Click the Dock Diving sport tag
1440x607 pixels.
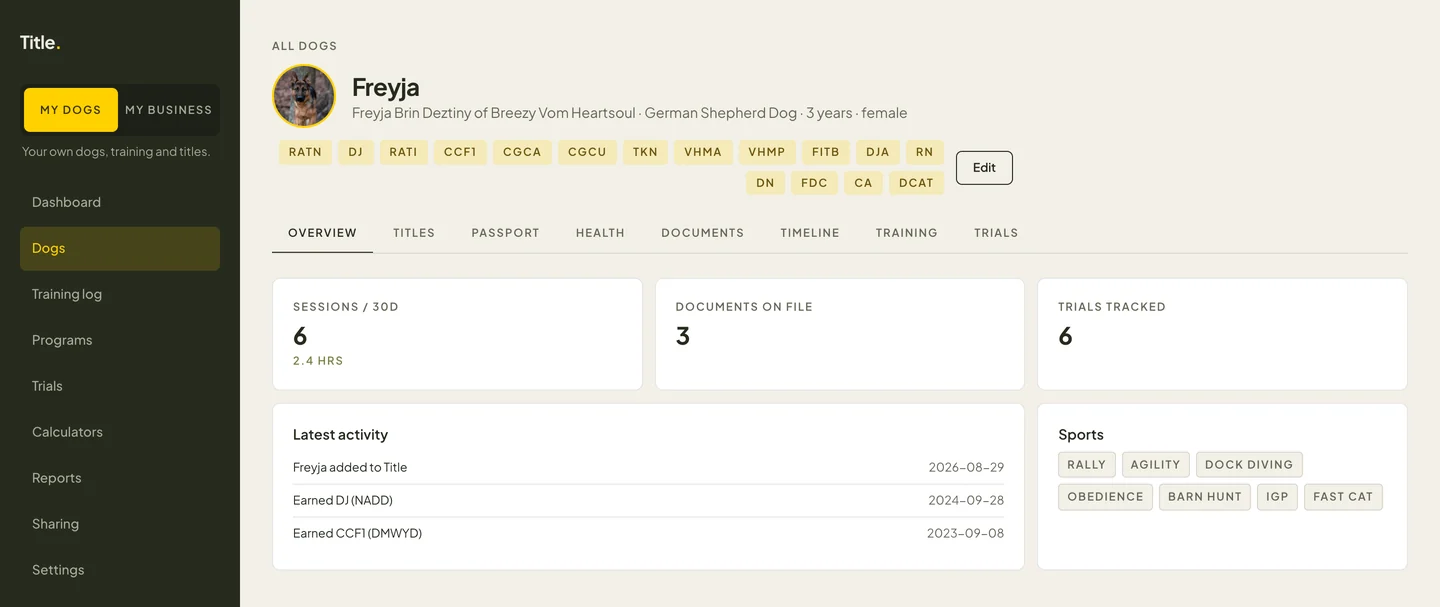click(1249, 465)
